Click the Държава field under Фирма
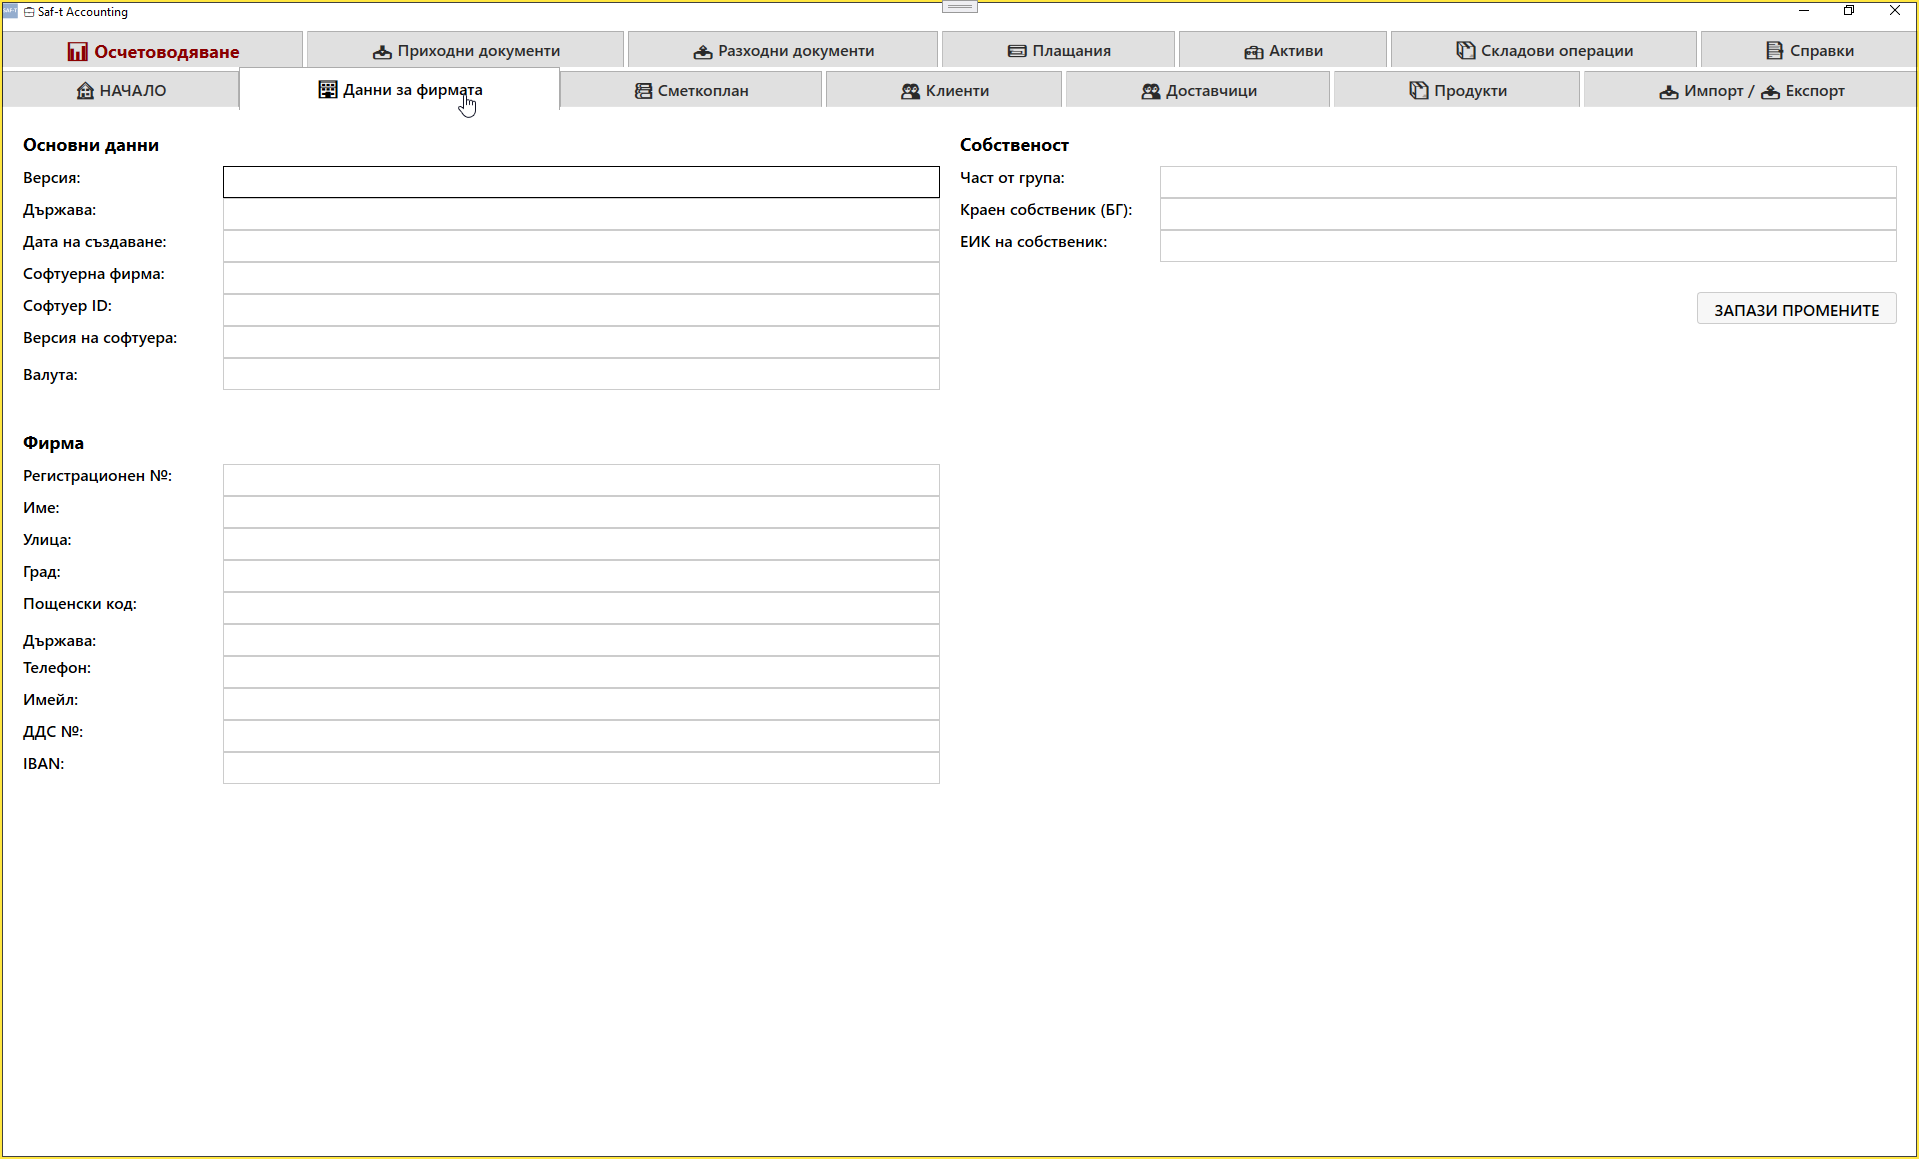The height and width of the screenshot is (1160, 1920). [x=581, y=640]
